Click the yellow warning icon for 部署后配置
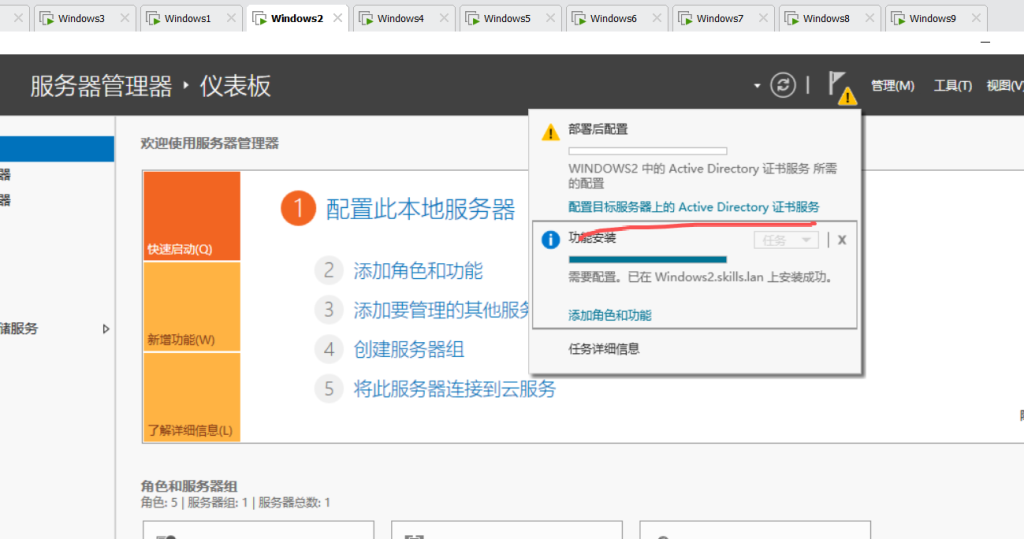 coord(550,132)
